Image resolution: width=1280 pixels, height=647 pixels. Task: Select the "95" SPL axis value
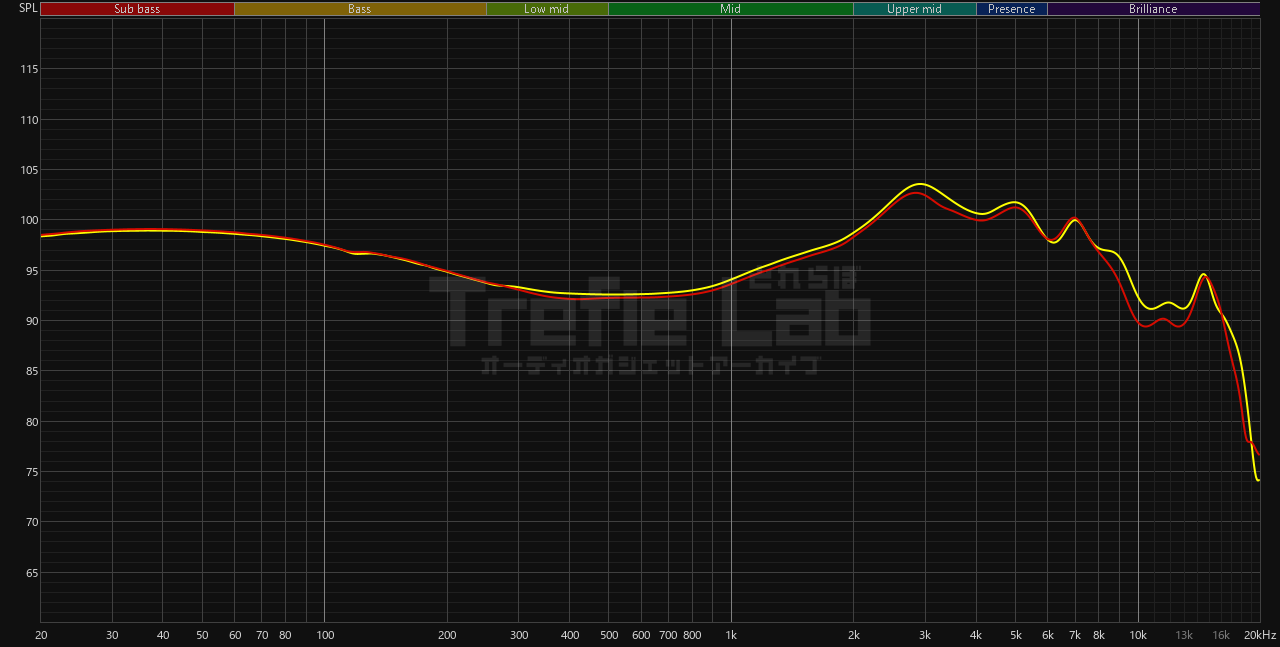point(30,271)
